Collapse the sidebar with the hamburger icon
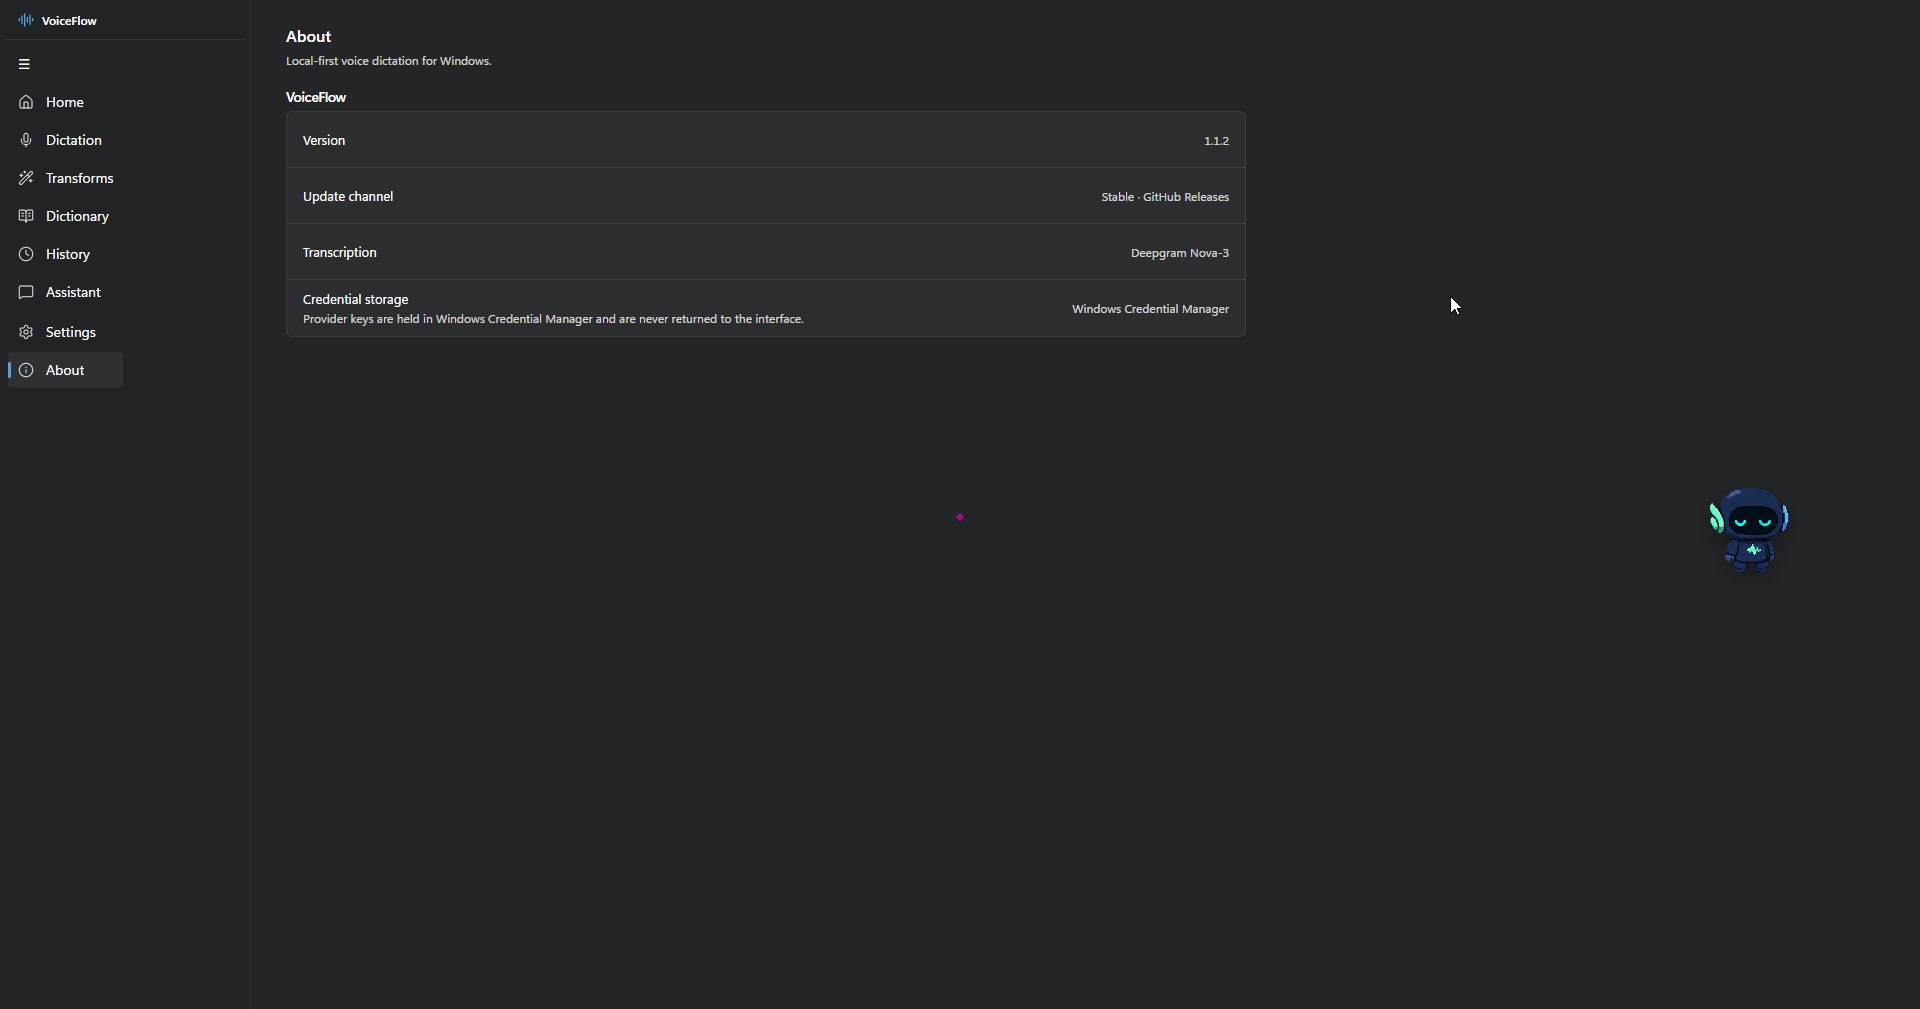 click(x=24, y=64)
